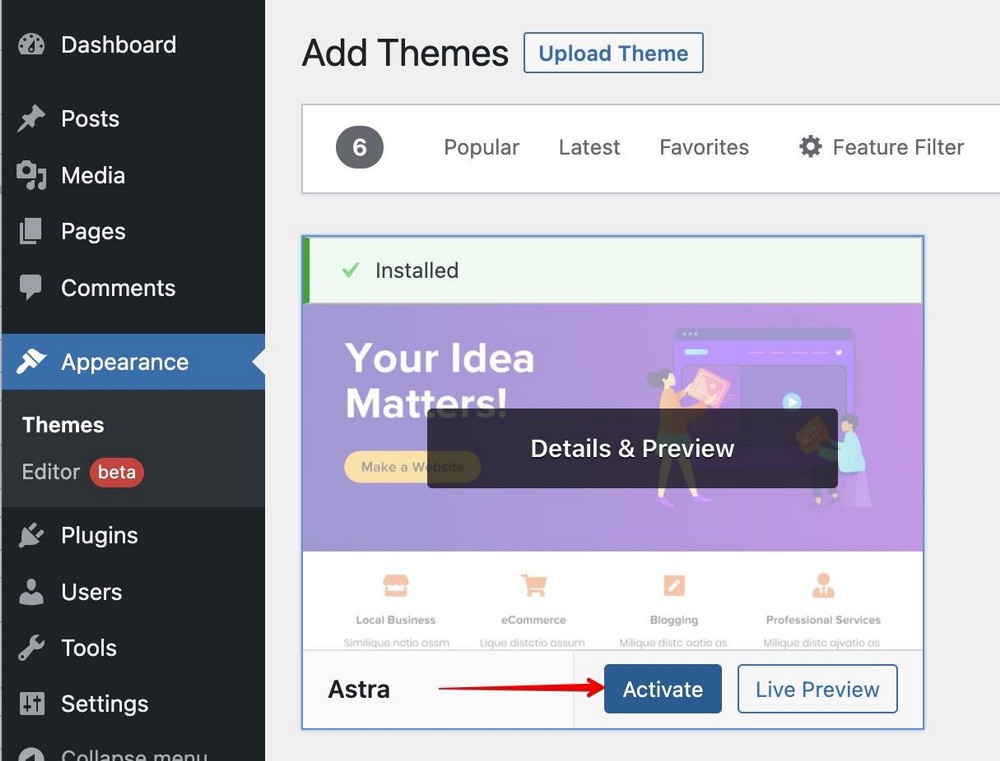
Task: Click the Pages stacked-sheets icon
Action: point(31,232)
